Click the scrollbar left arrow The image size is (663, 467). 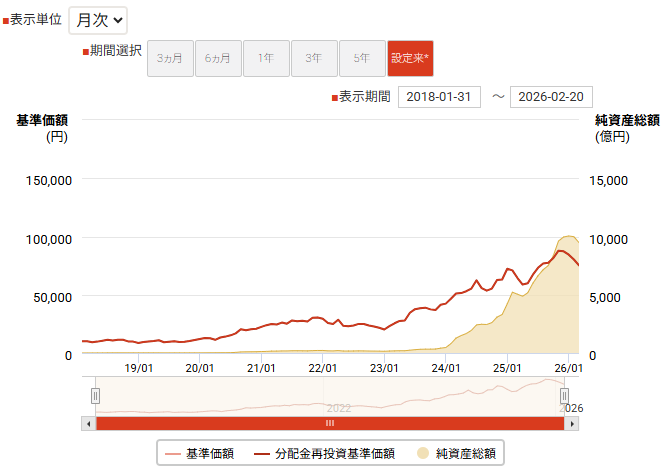tap(90, 424)
